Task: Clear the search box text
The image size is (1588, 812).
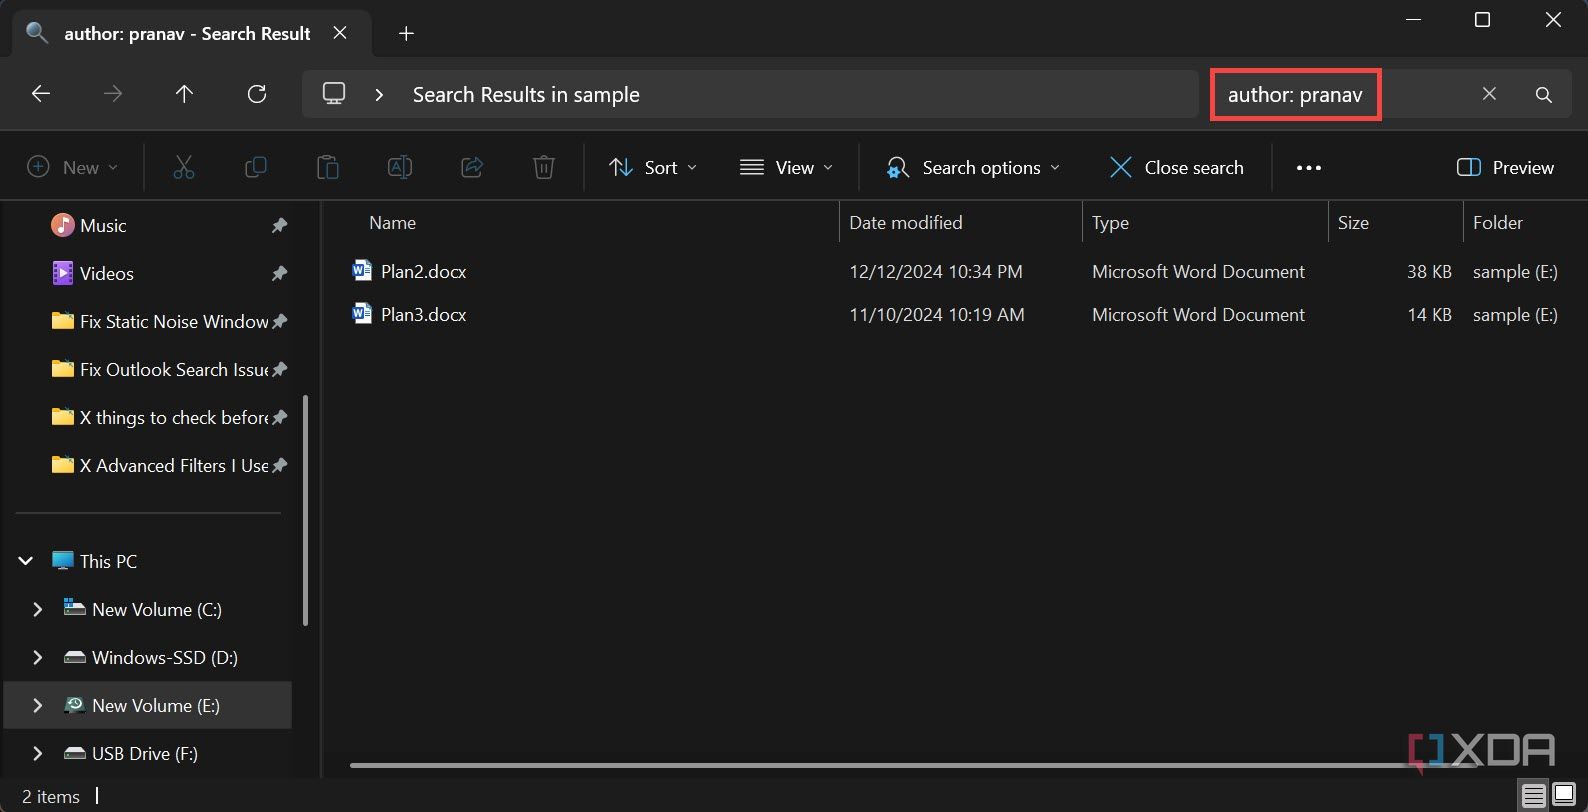Action: (1489, 94)
